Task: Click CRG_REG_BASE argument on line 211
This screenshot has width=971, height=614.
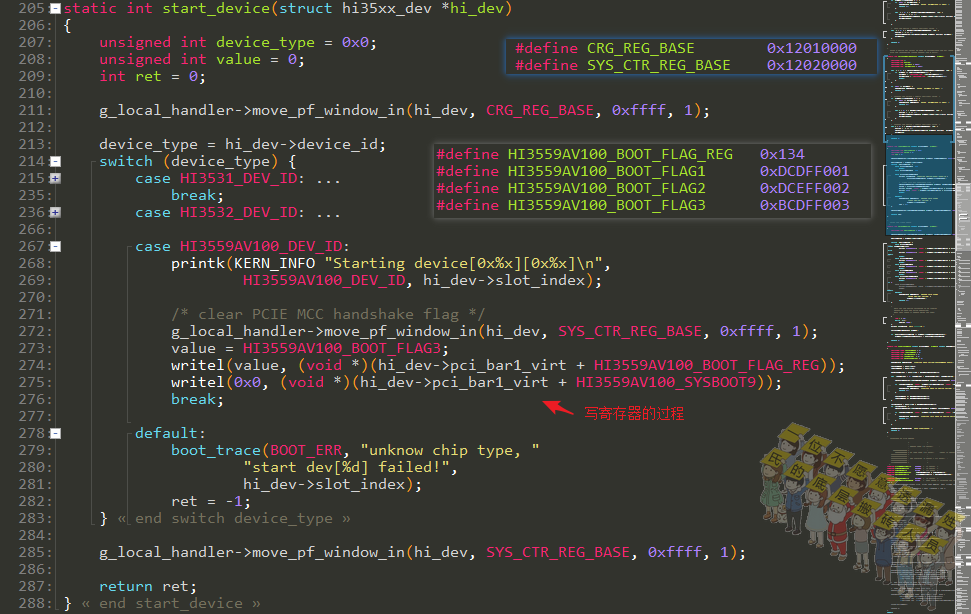Action: click(x=539, y=110)
